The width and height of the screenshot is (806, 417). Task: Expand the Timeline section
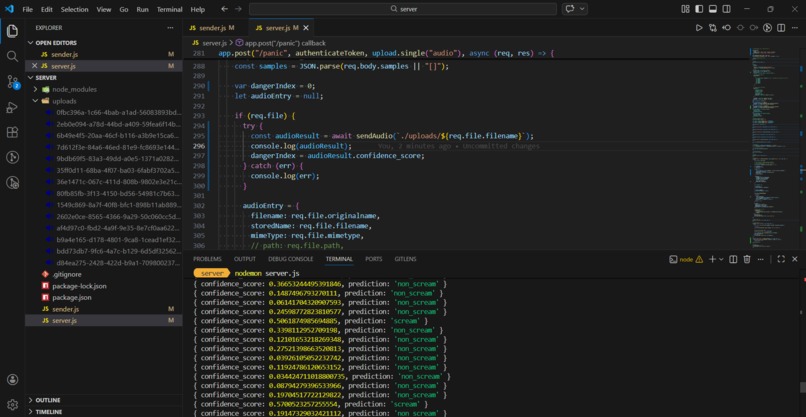point(103,411)
